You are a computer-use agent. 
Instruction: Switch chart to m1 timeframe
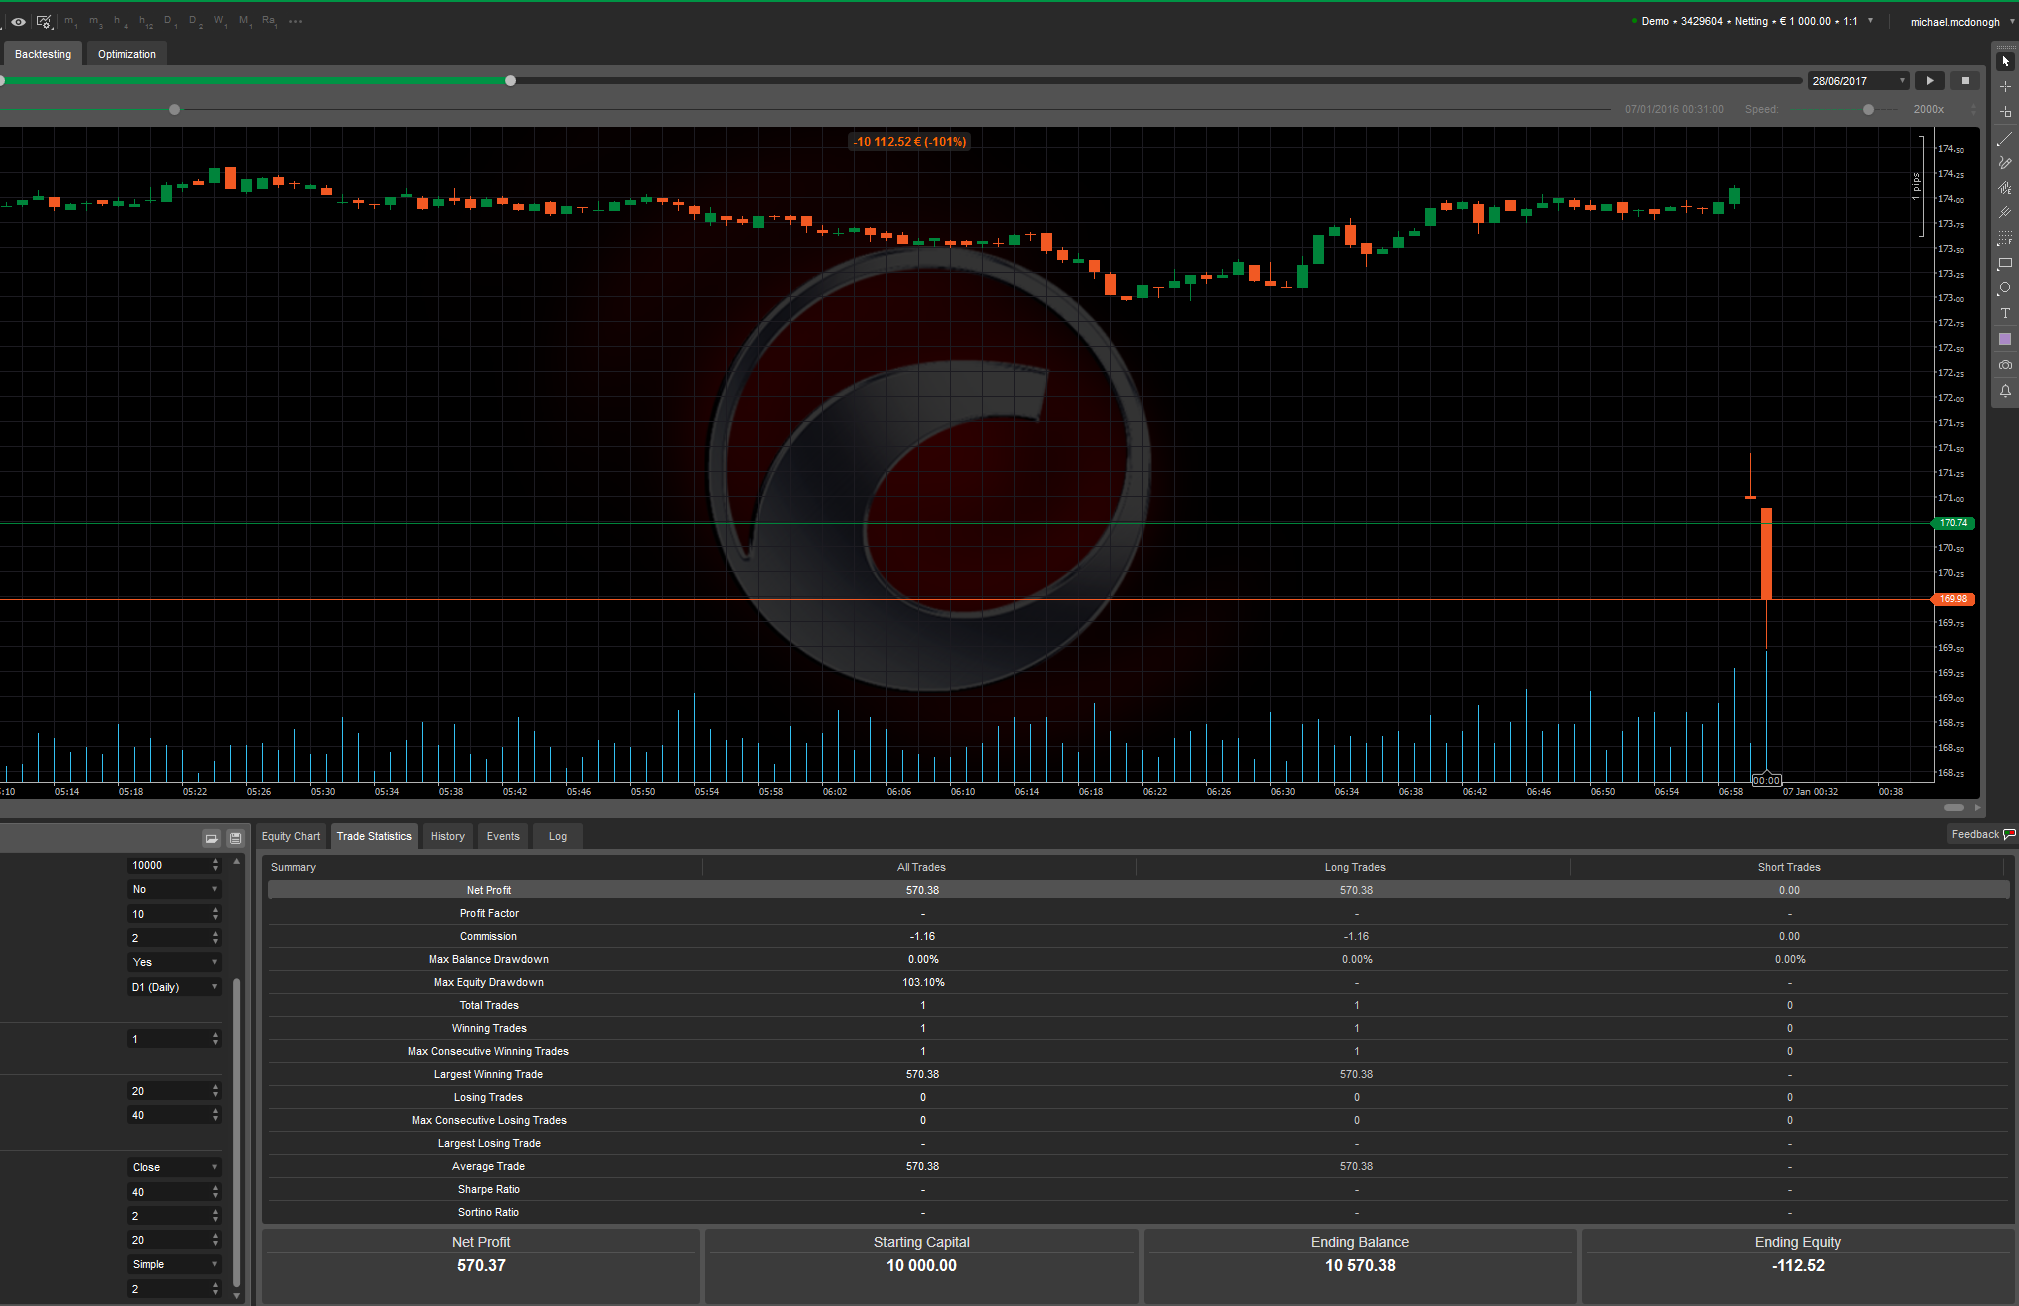[71, 21]
